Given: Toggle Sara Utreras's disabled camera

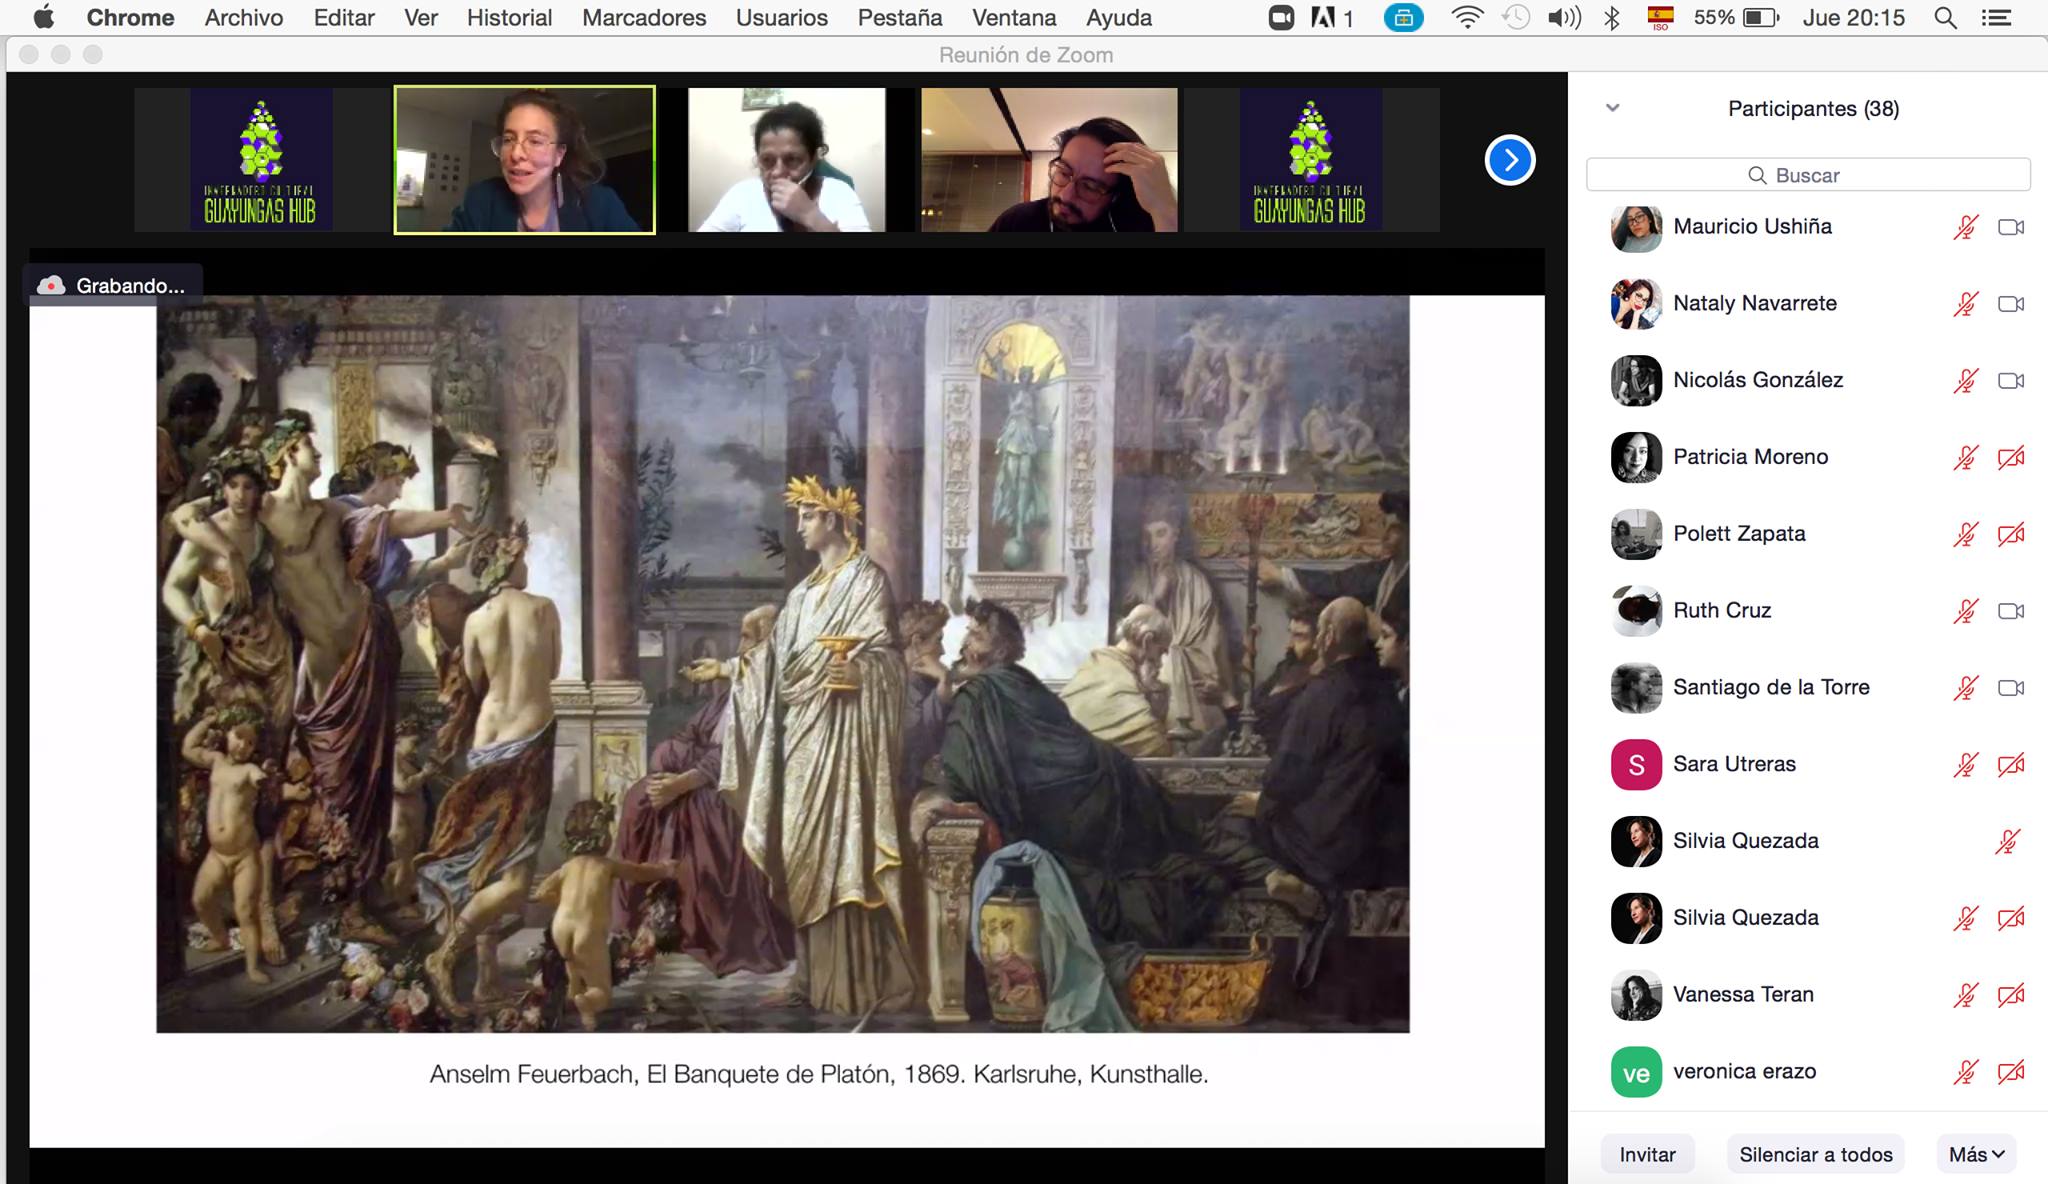Looking at the screenshot, I should (2011, 765).
